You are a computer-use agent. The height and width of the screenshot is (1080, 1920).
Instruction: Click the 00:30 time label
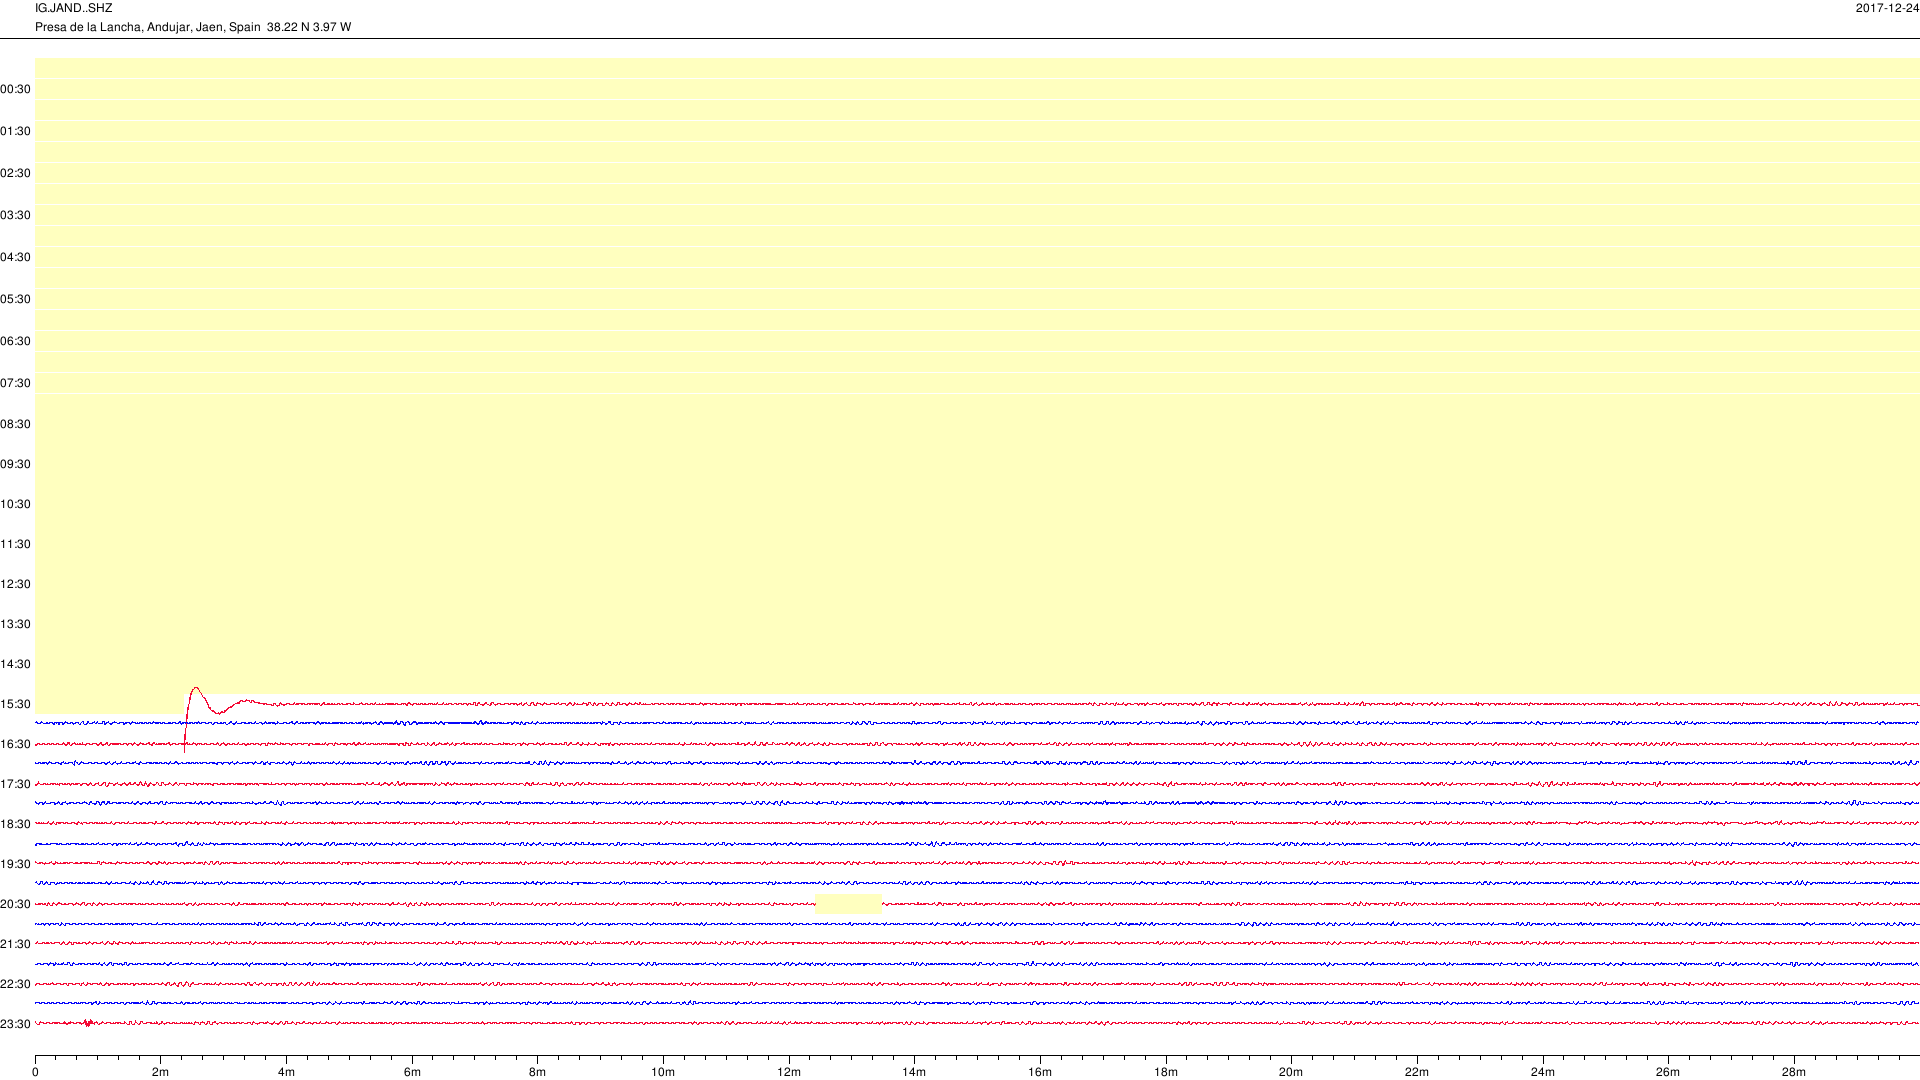[15, 89]
